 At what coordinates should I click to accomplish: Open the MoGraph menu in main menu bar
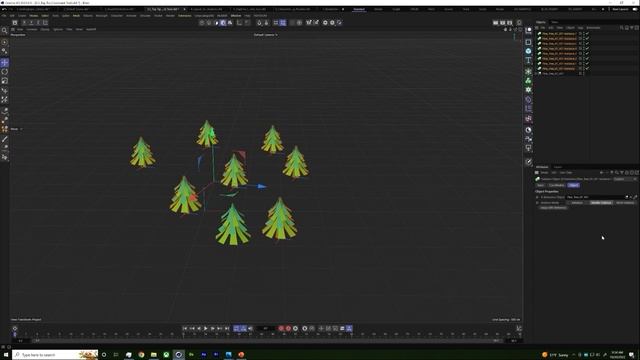pyautogui.click(x=101, y=16)
